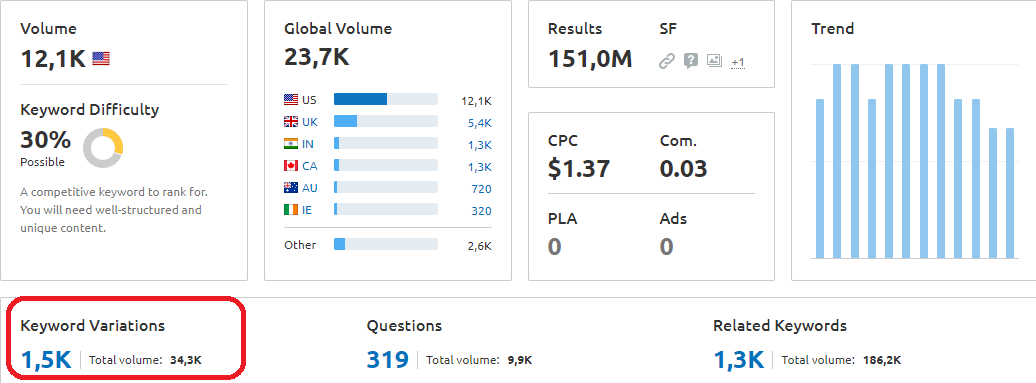Click the US volume bar in Global Volume
Viewport: 1036px width, 383px height.
[386, 99]
